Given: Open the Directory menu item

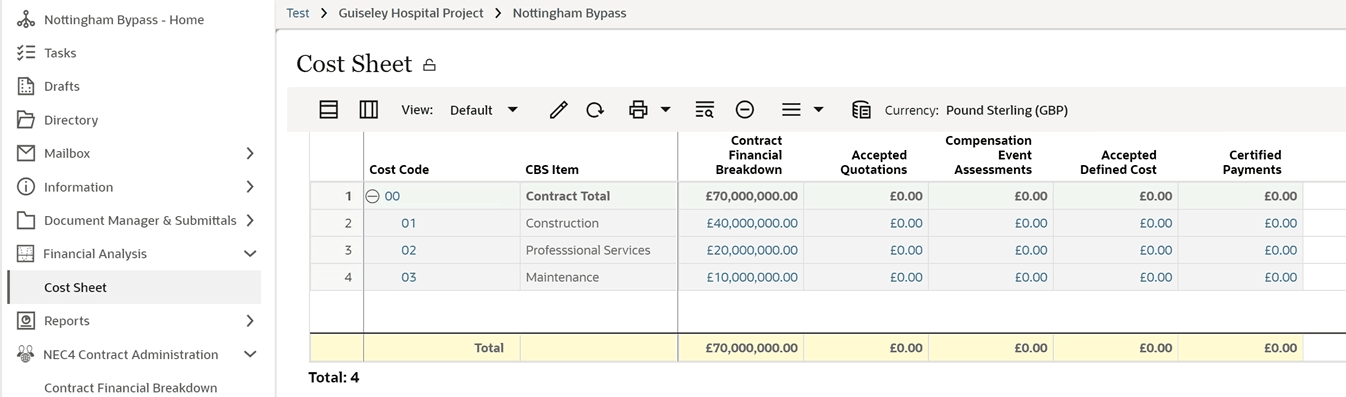Looking at the screenshot, I should pos(71,120).
